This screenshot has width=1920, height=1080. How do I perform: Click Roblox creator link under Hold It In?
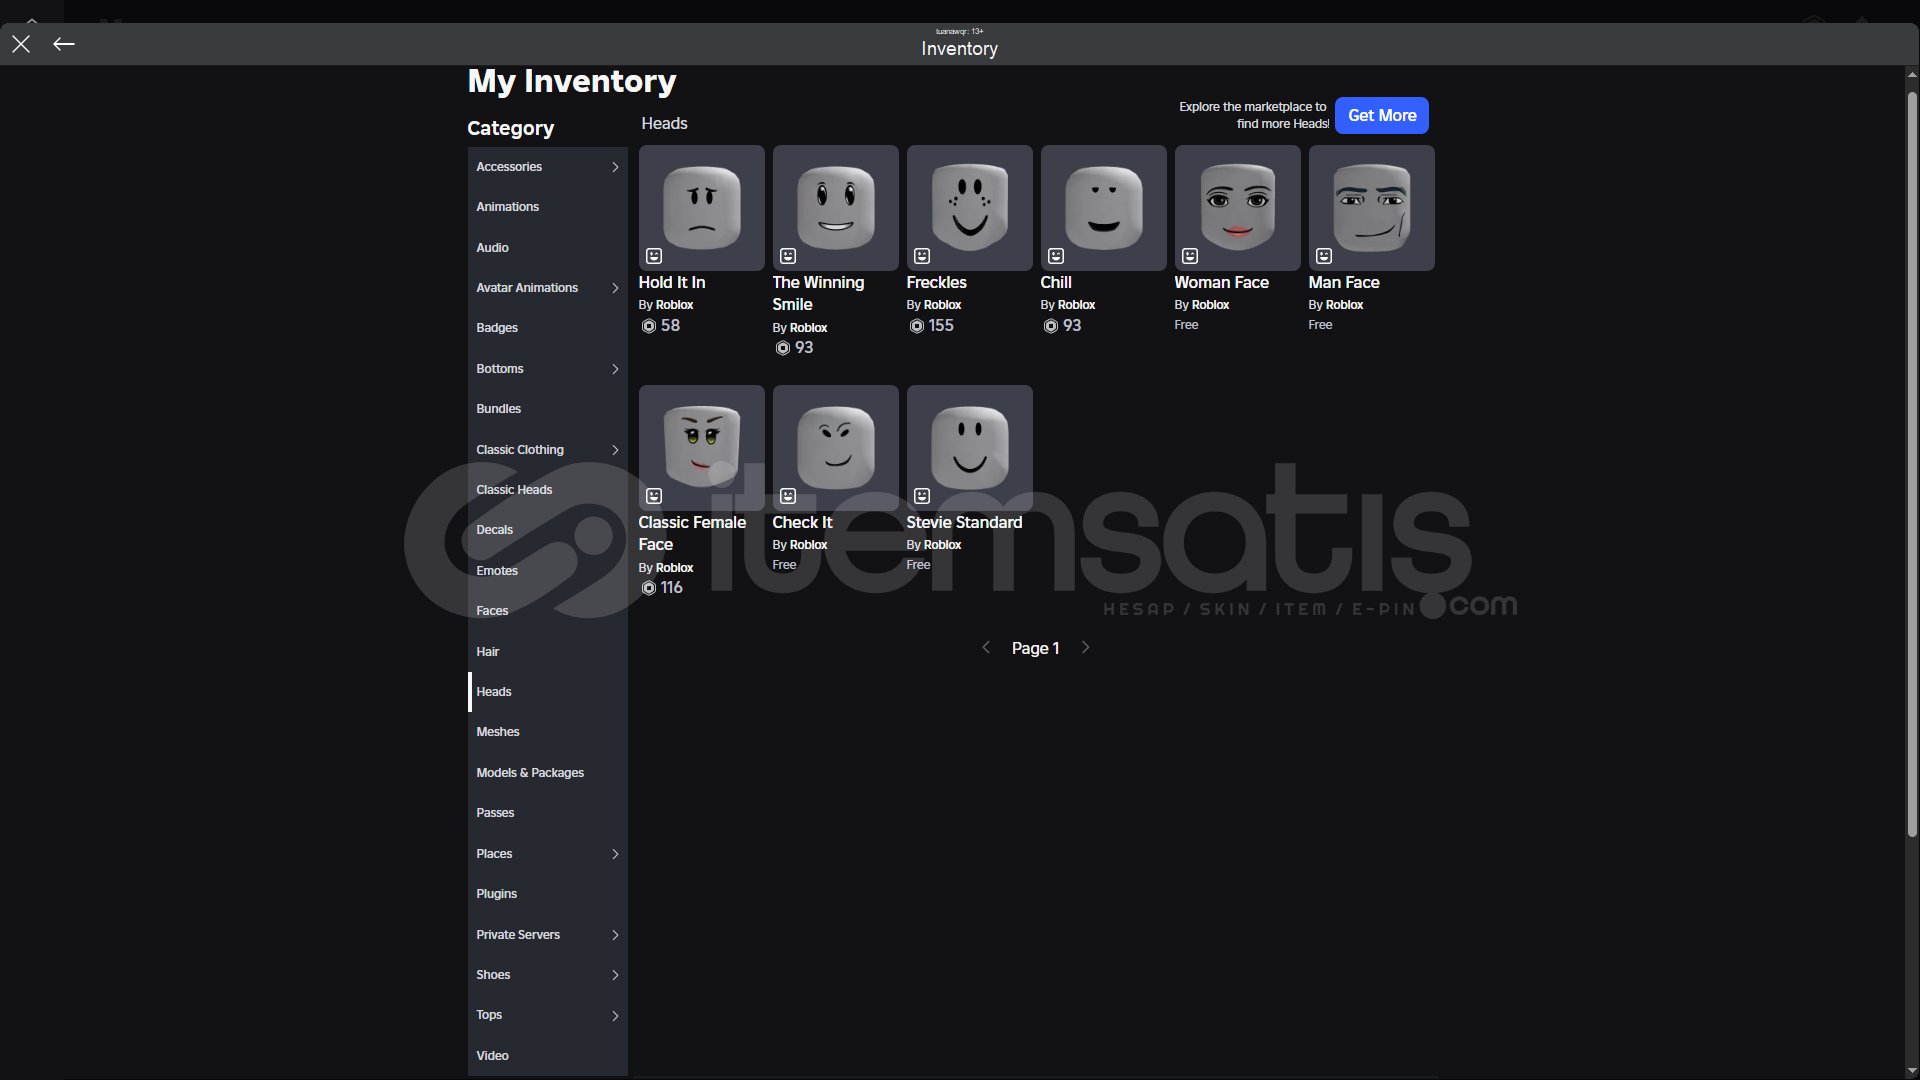[675, 305]
